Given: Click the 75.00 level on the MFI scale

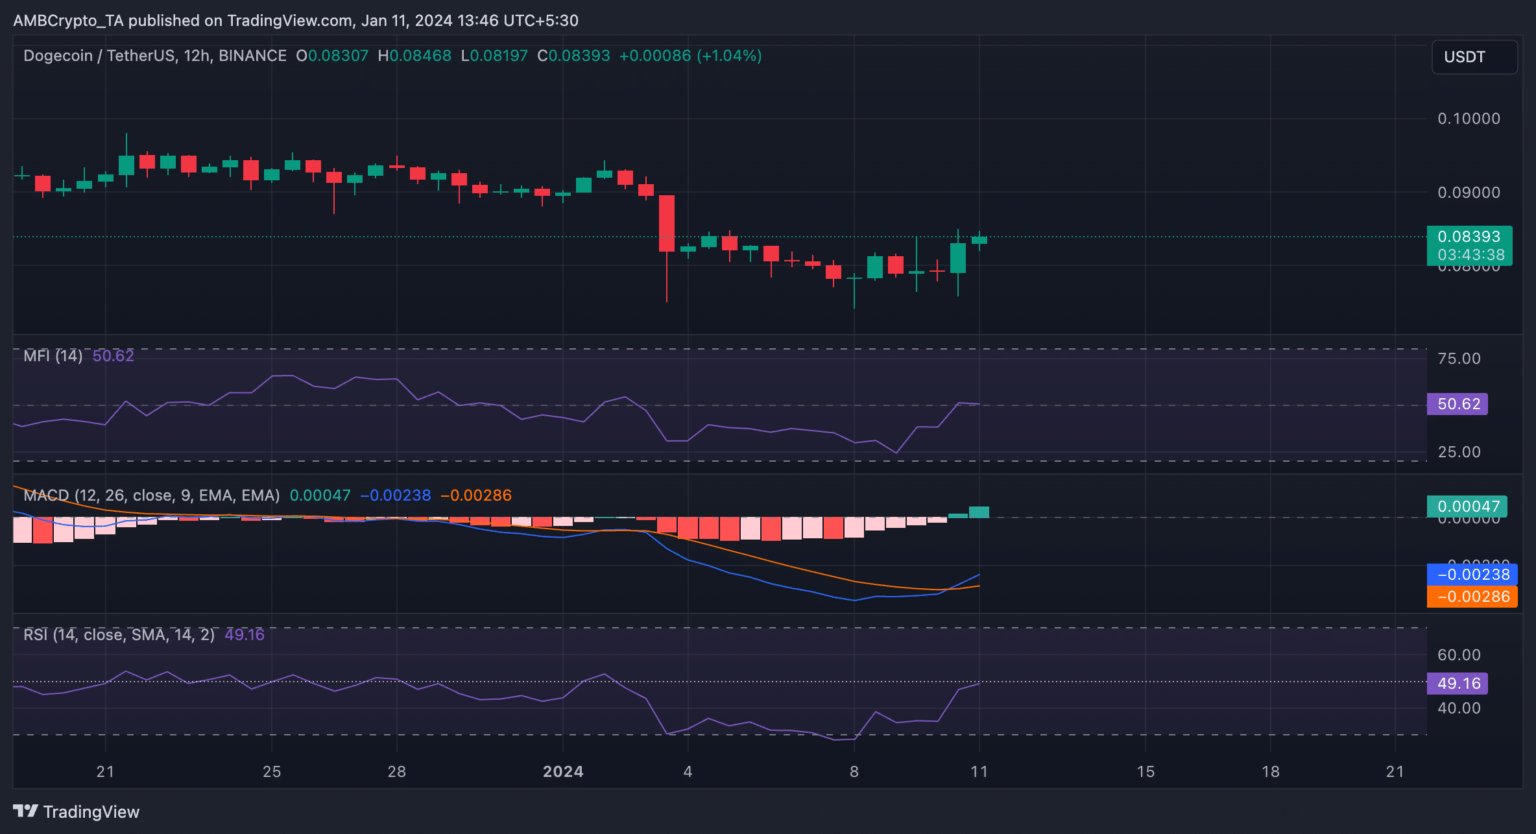Looking at the screenshot, I should [x=1459, y=359].
